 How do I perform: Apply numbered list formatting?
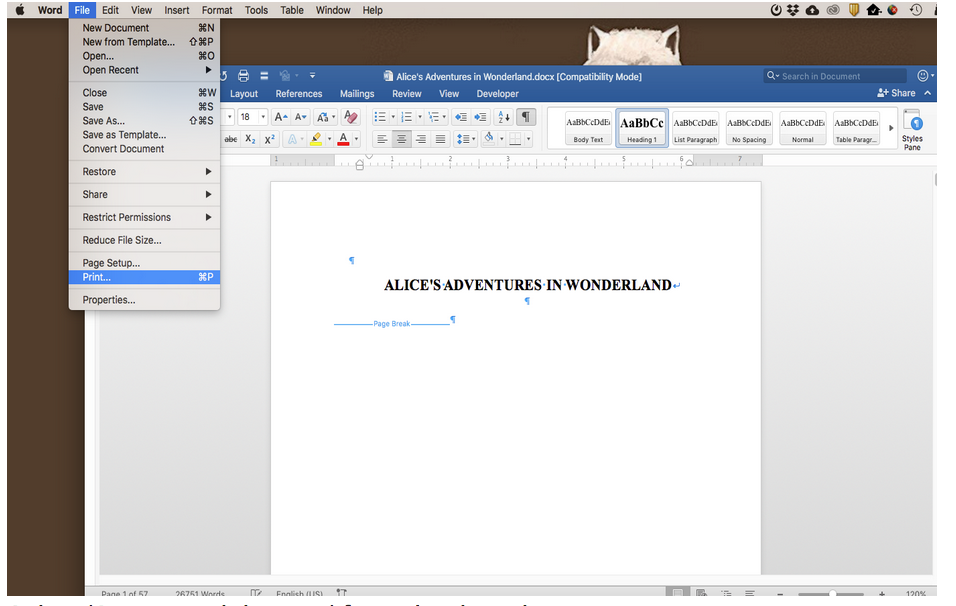407,117
